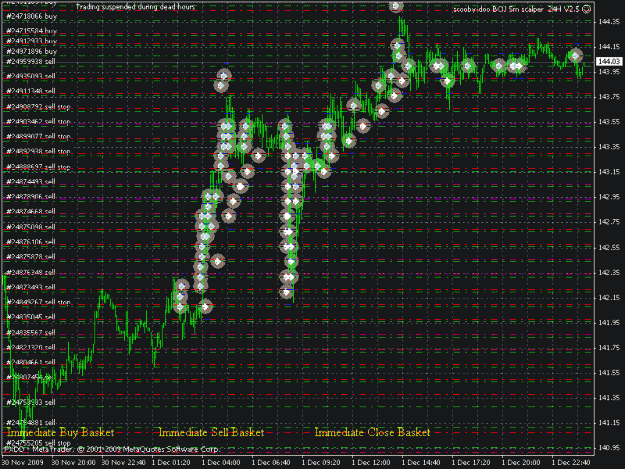Image resolution: width=625 pixels, height=469 pixels.
Task: Click the 30 Nov 2009 time axis label
Action: 22,463
